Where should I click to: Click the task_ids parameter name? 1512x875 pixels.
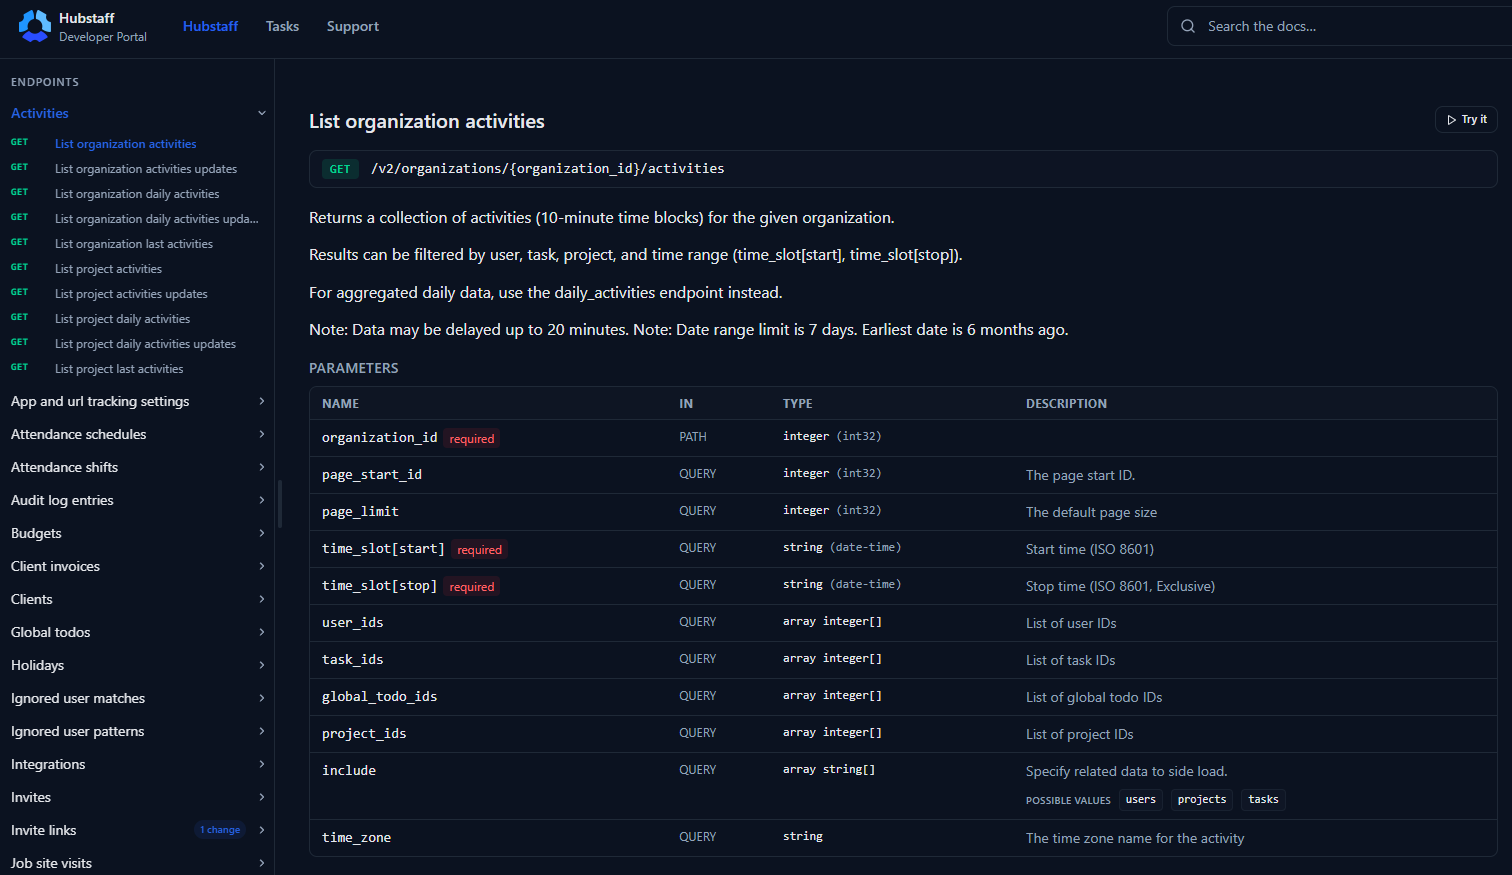pos(353,660)
